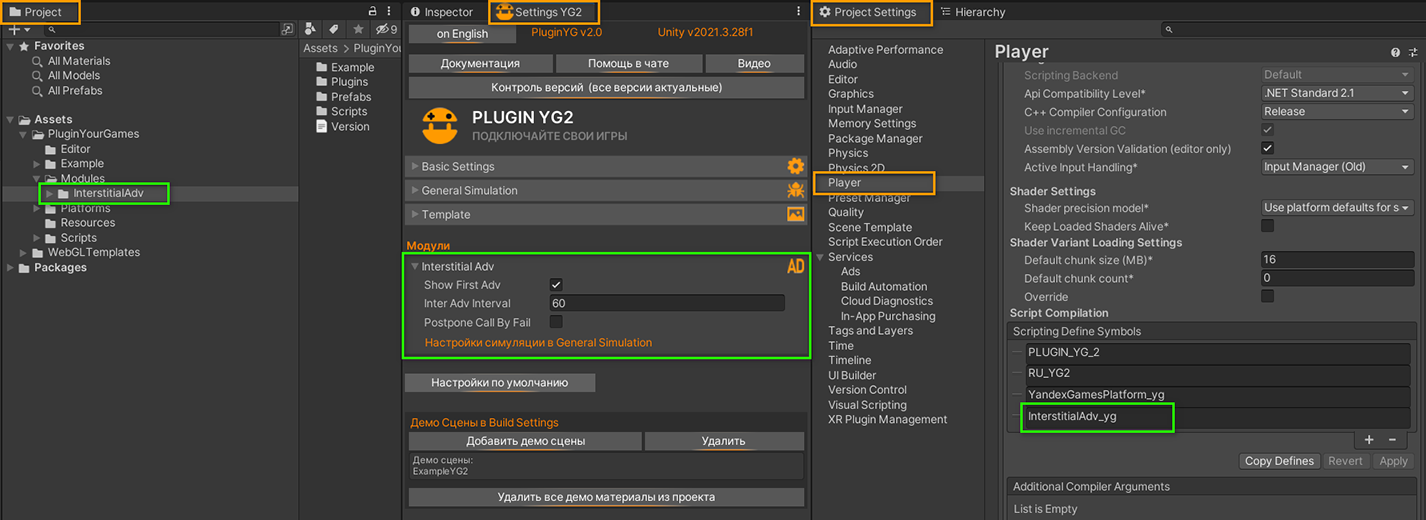Select the Plugins folder in the asset list
The width and height of the screenshot is (1426, 520).
[342, 82]
